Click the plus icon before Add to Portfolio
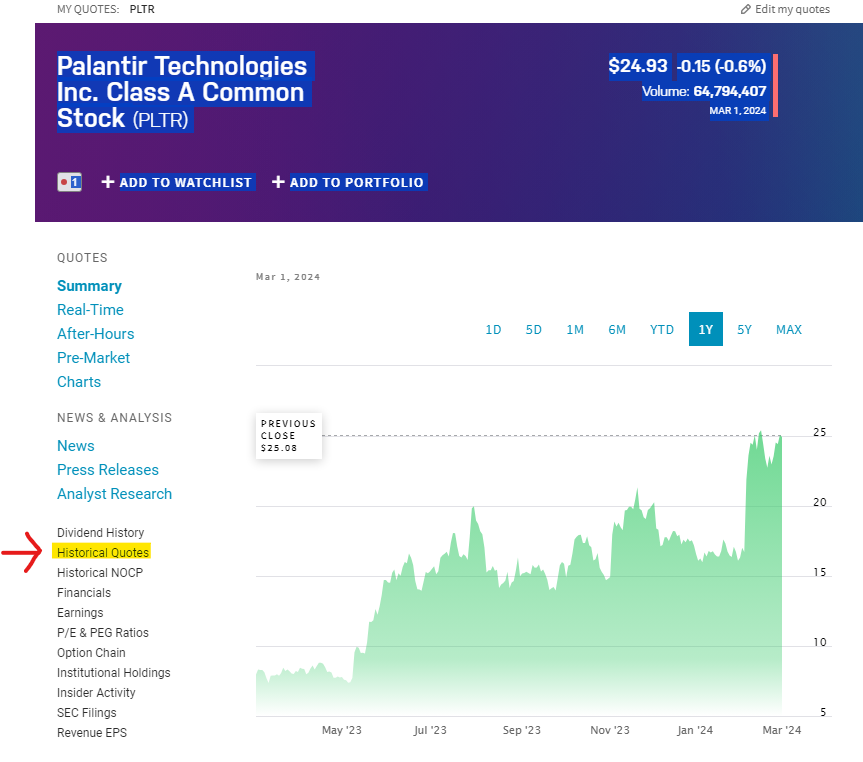Viewport: 863px width, 762px height. tap(278, 182)
